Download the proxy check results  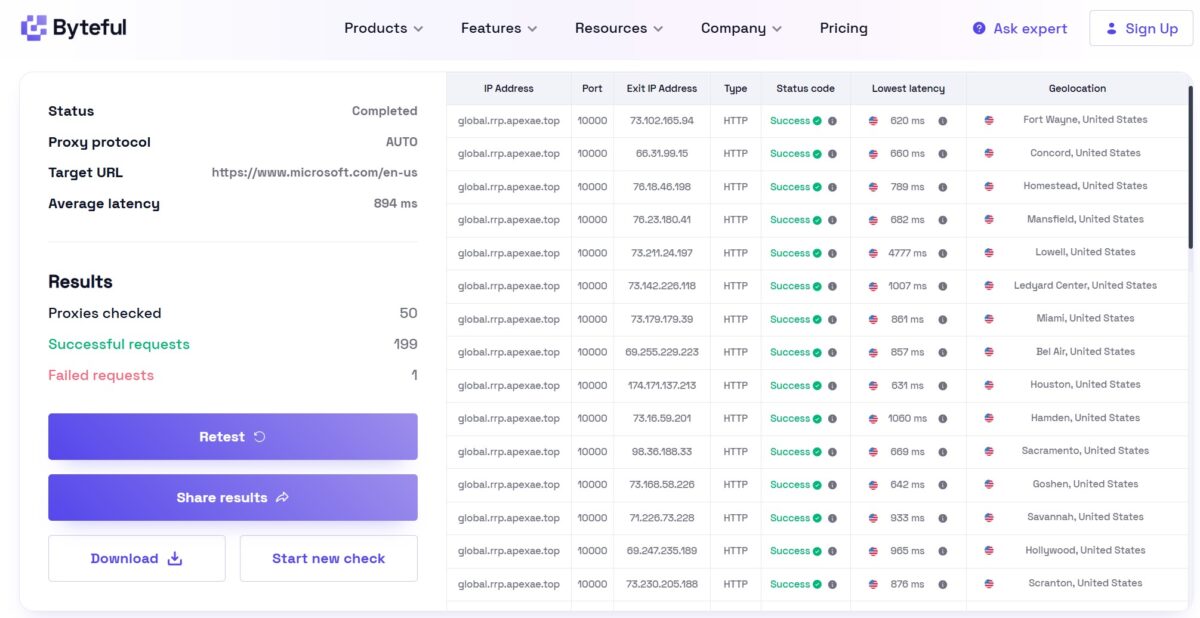(x=137, y=558)
